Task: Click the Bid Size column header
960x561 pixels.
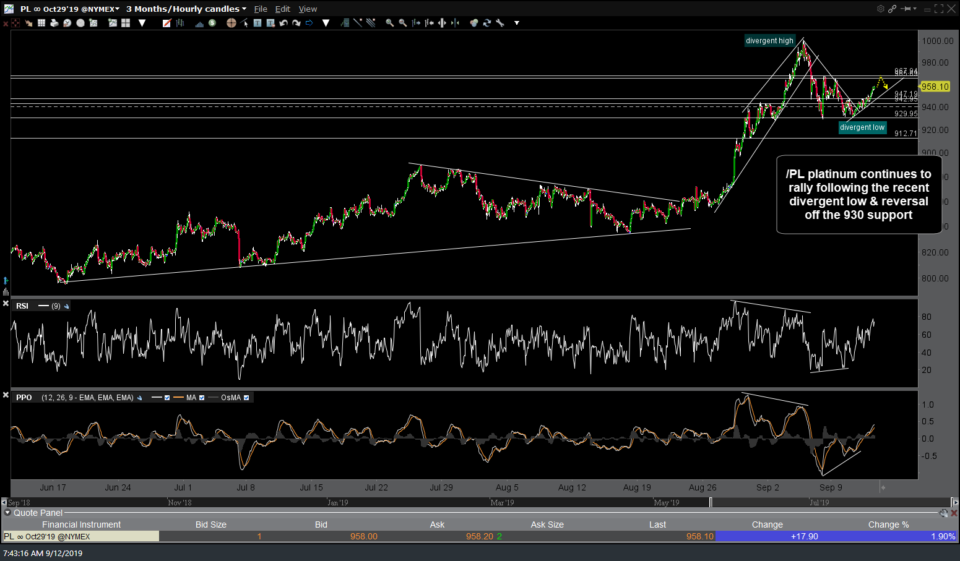Action: 211,524
